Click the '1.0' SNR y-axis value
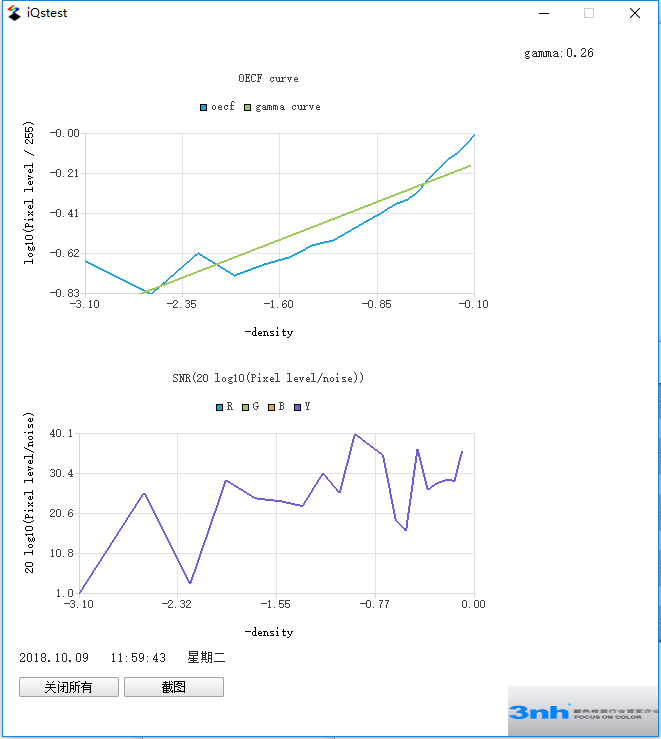The height and width of the screenshot is (739, 661). pyautogui.click(x=65, y=593)
